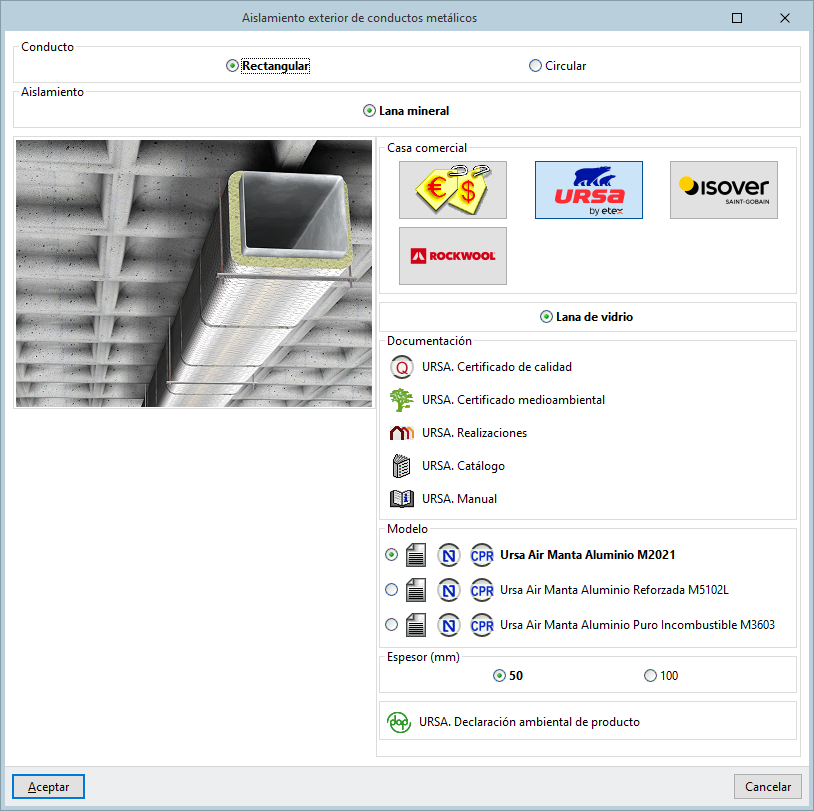Open CPR icon for Manta Aluminio M2021

coord(482,555)
